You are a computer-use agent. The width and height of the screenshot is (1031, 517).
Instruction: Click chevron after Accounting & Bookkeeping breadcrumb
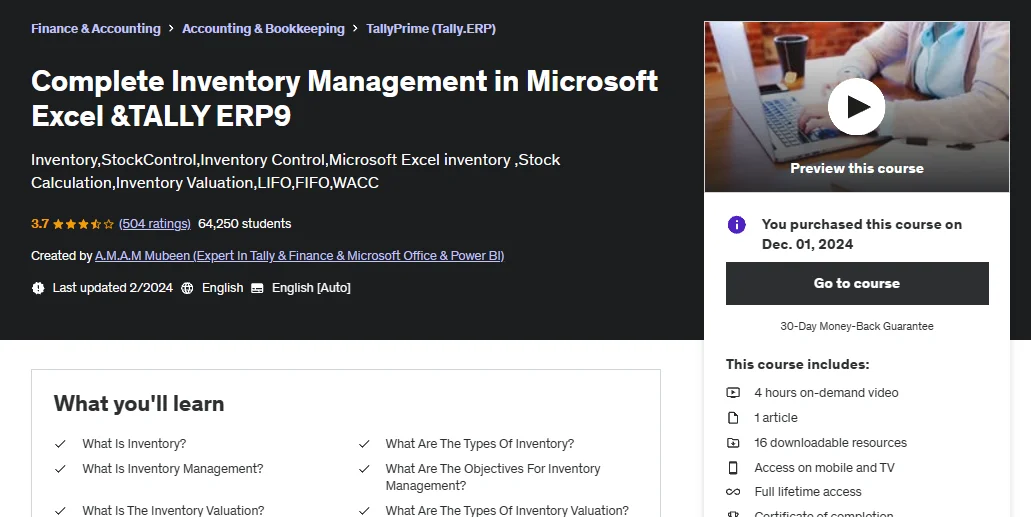(355, 29)
